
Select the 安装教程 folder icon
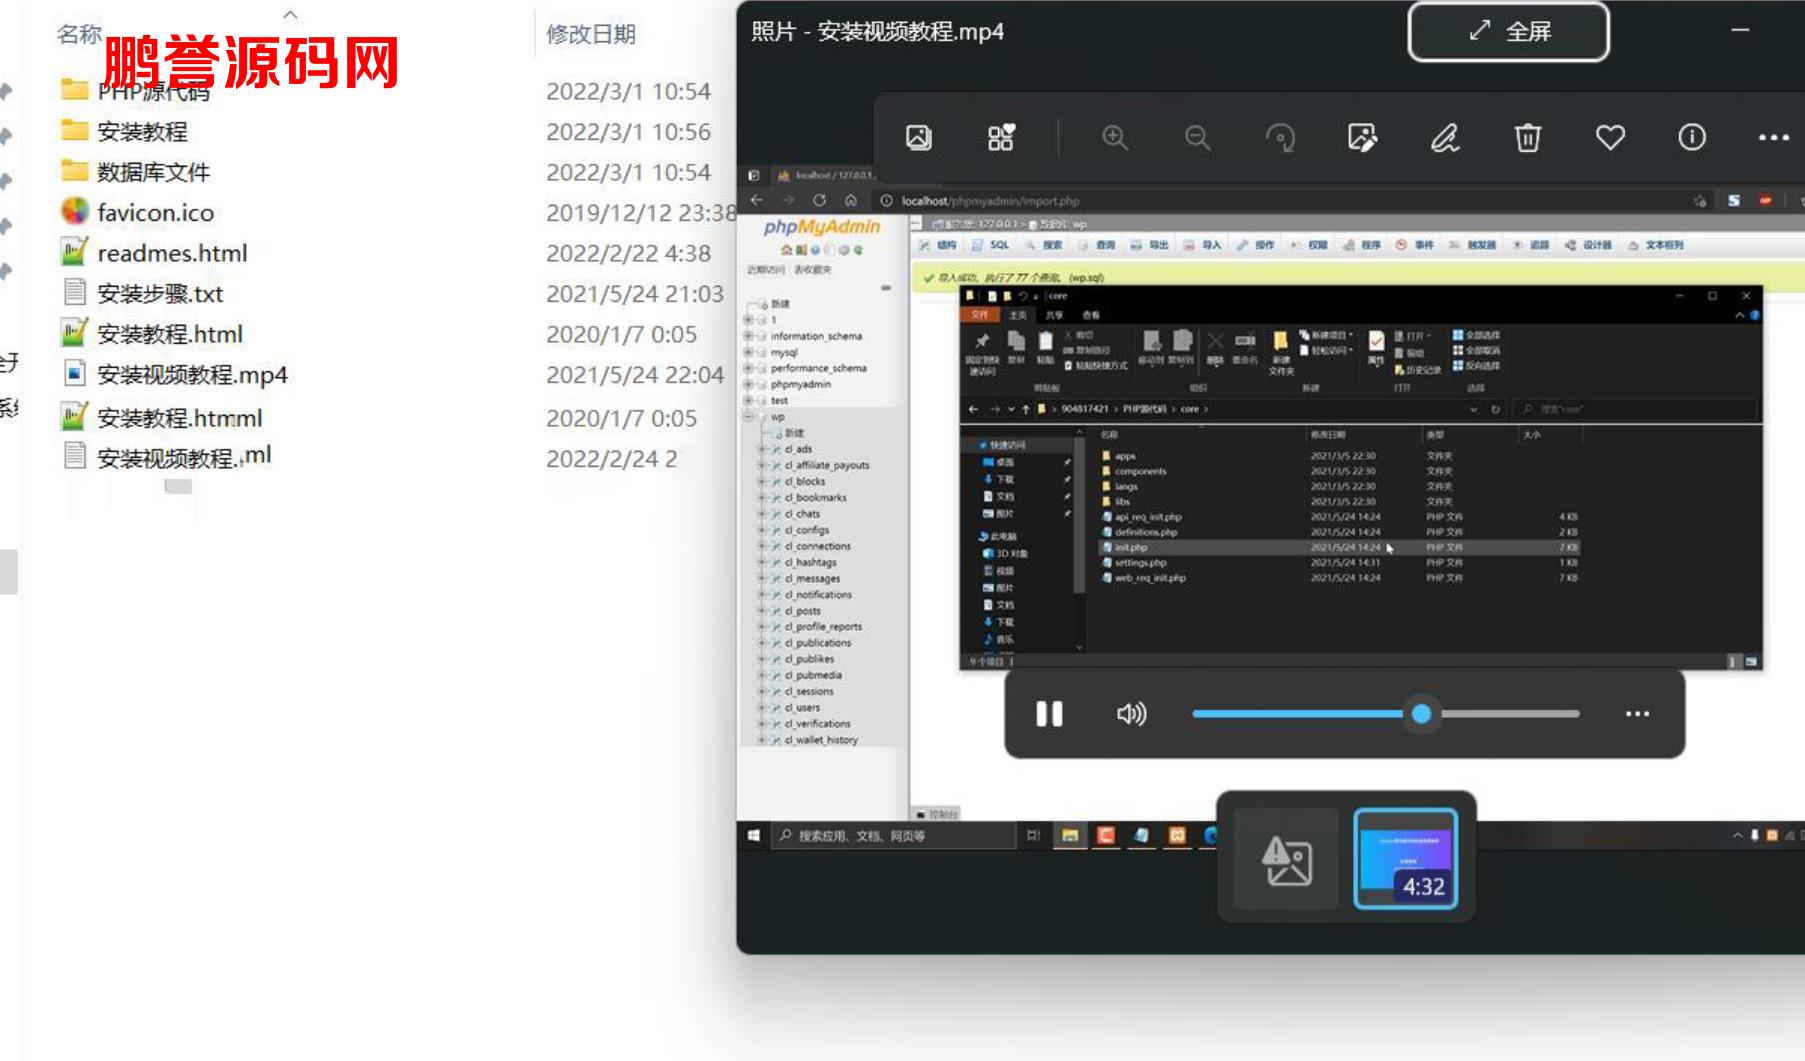(74, 131)
